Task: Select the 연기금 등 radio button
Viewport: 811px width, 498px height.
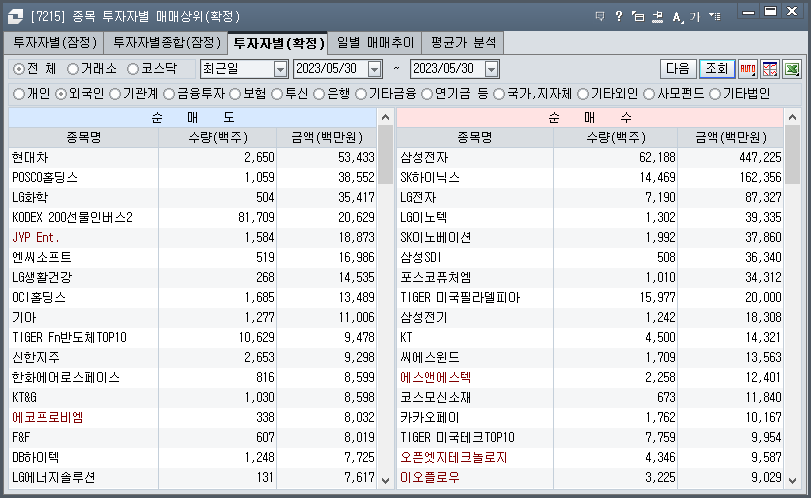Action: [427, 94]
